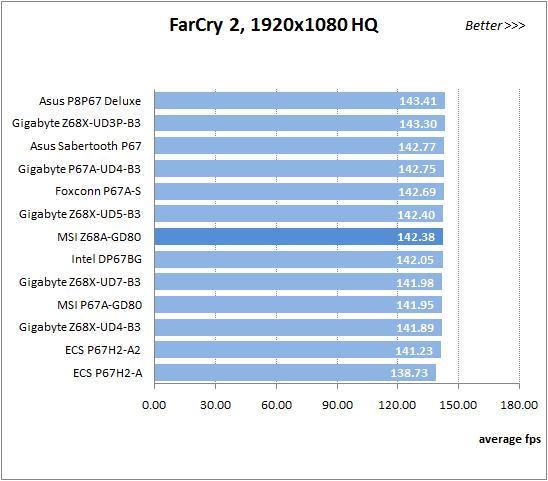This screenshot has width=548, height=481.
Task: Click the axis tick label 60.00
Action: 276,405
